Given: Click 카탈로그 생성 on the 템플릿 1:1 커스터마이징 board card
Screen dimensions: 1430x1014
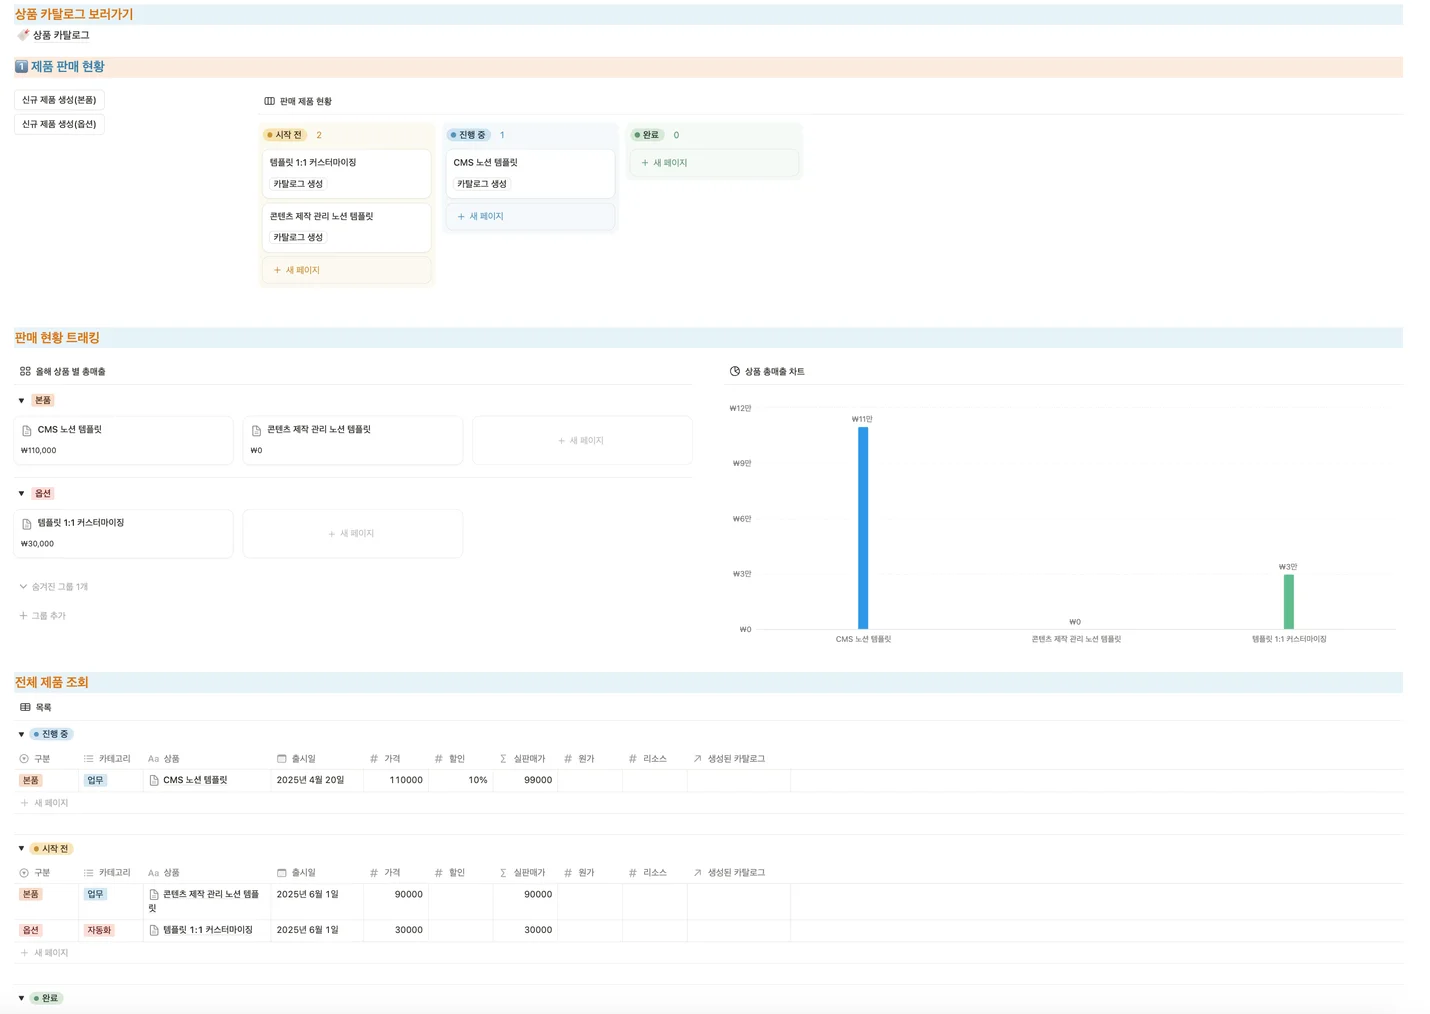Looking at the screenshot, I should click(298, 184).
